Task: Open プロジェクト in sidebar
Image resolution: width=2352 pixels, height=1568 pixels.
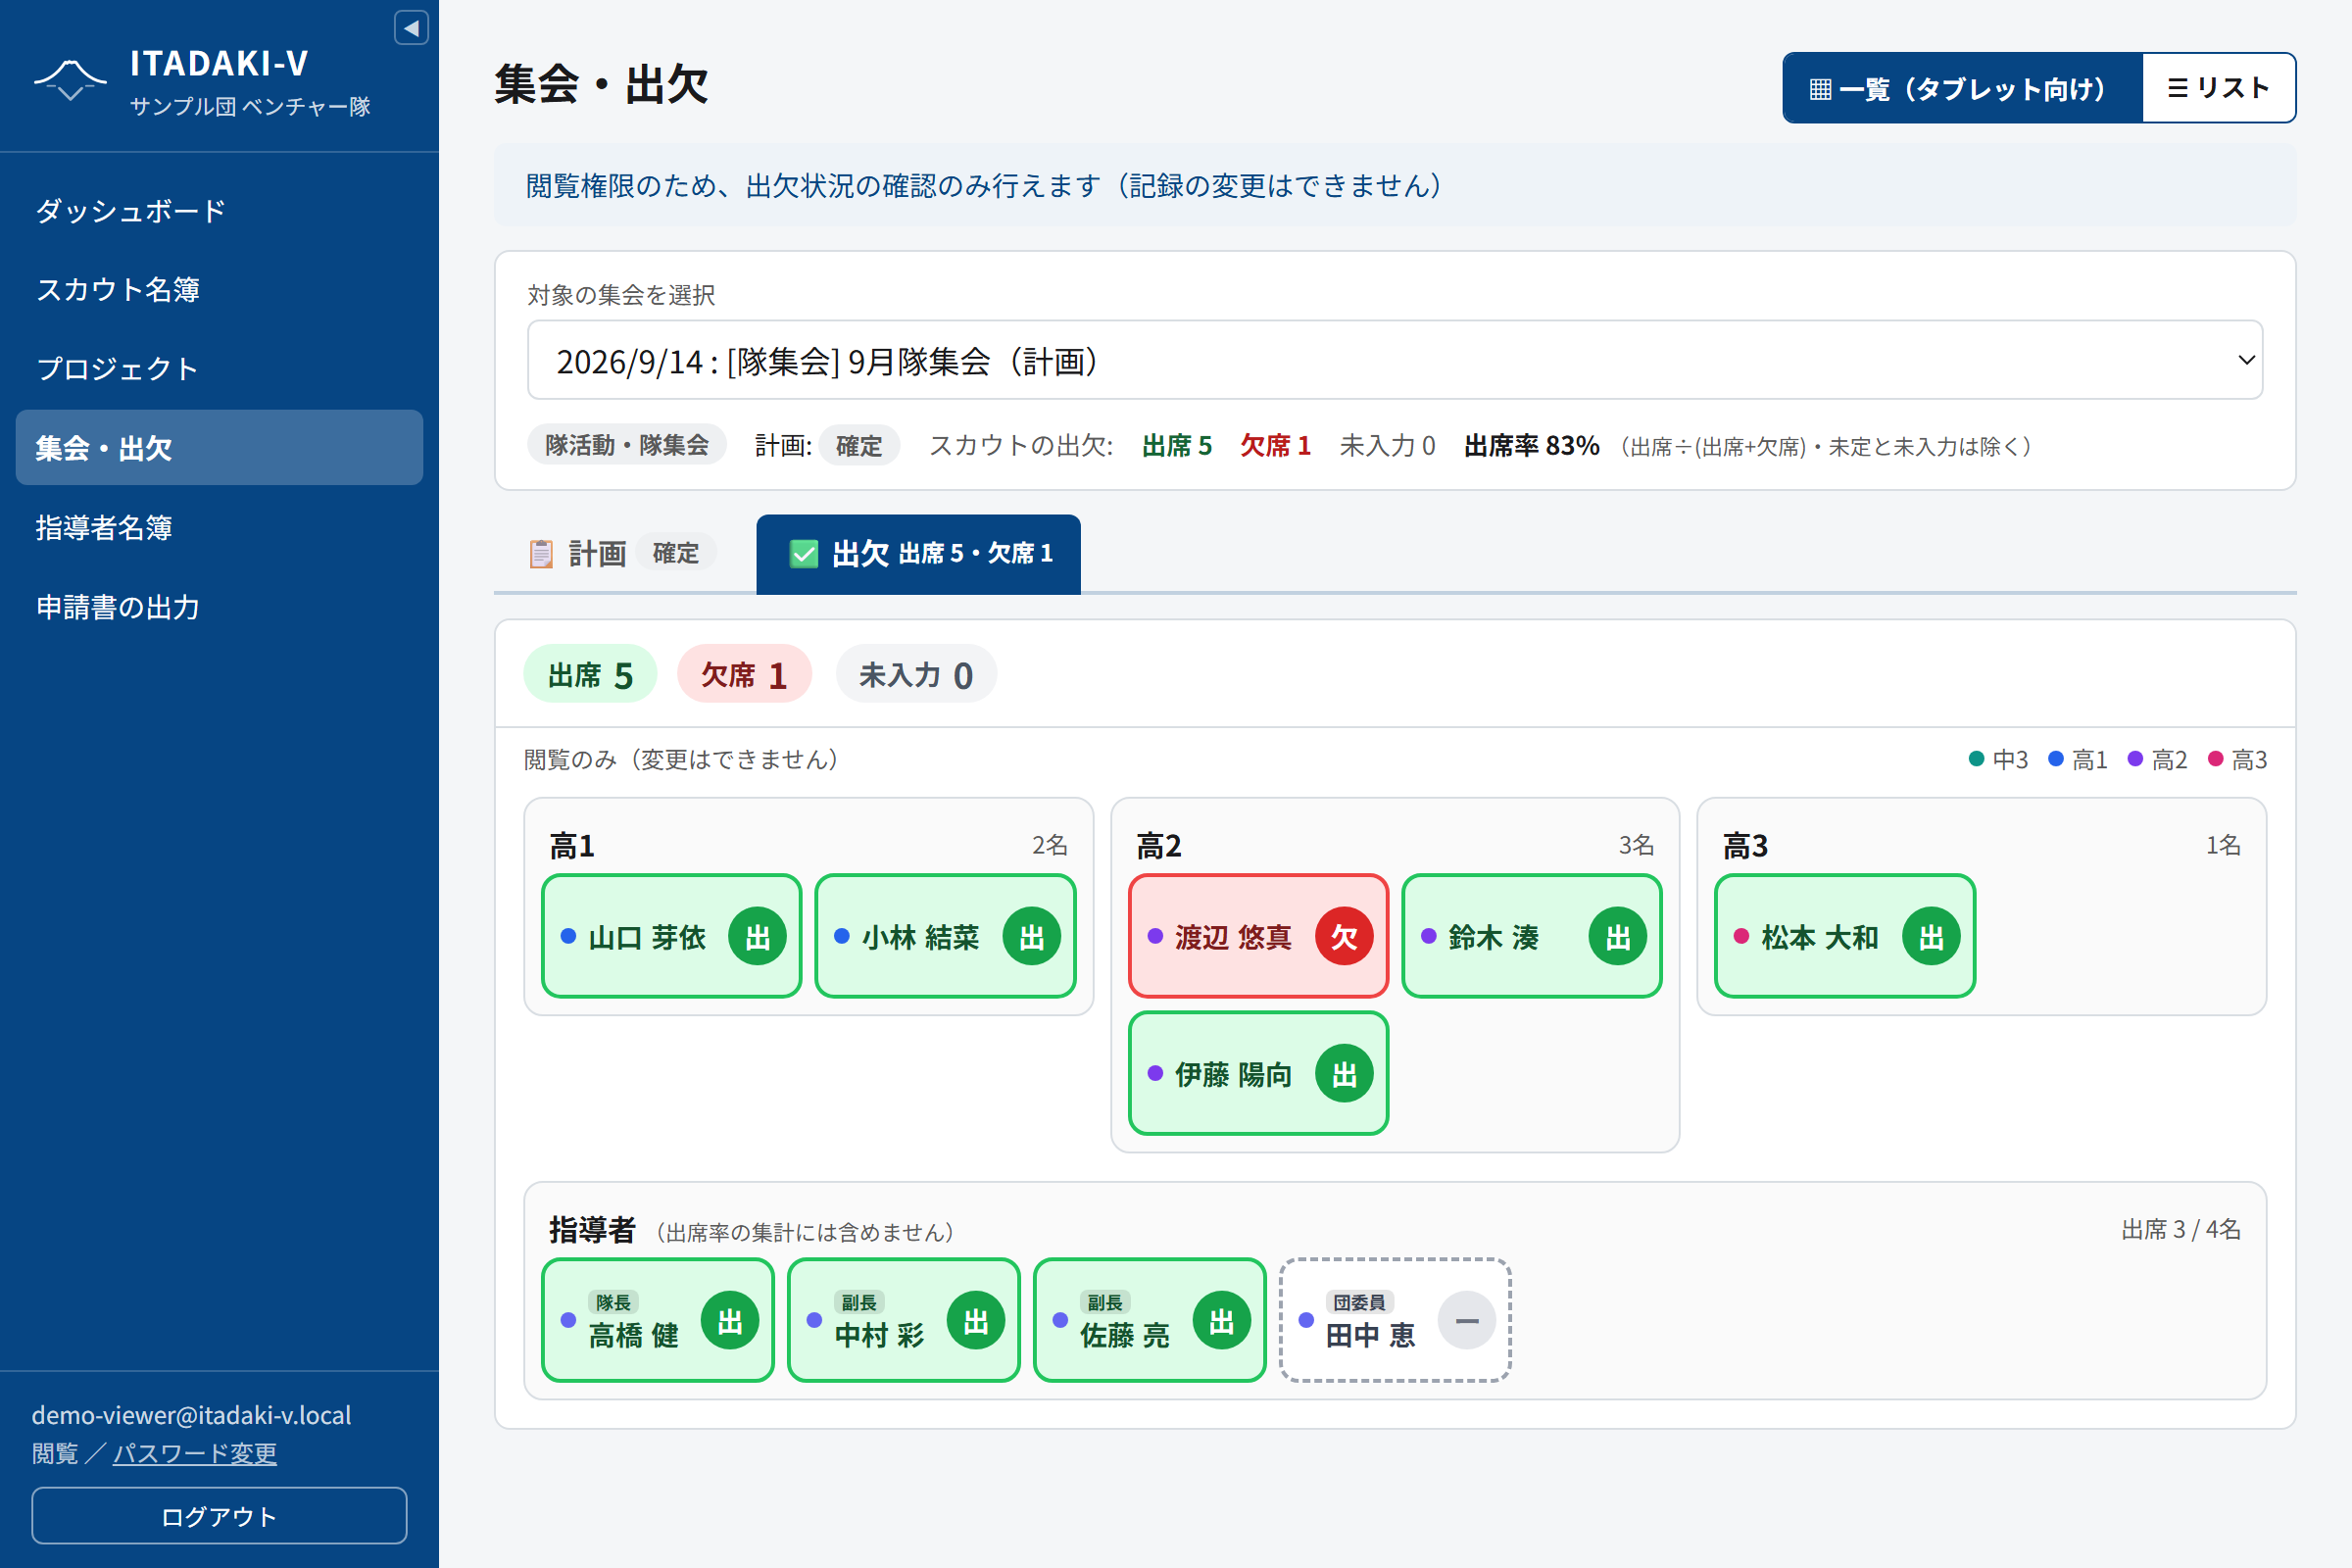Action: 219,368
